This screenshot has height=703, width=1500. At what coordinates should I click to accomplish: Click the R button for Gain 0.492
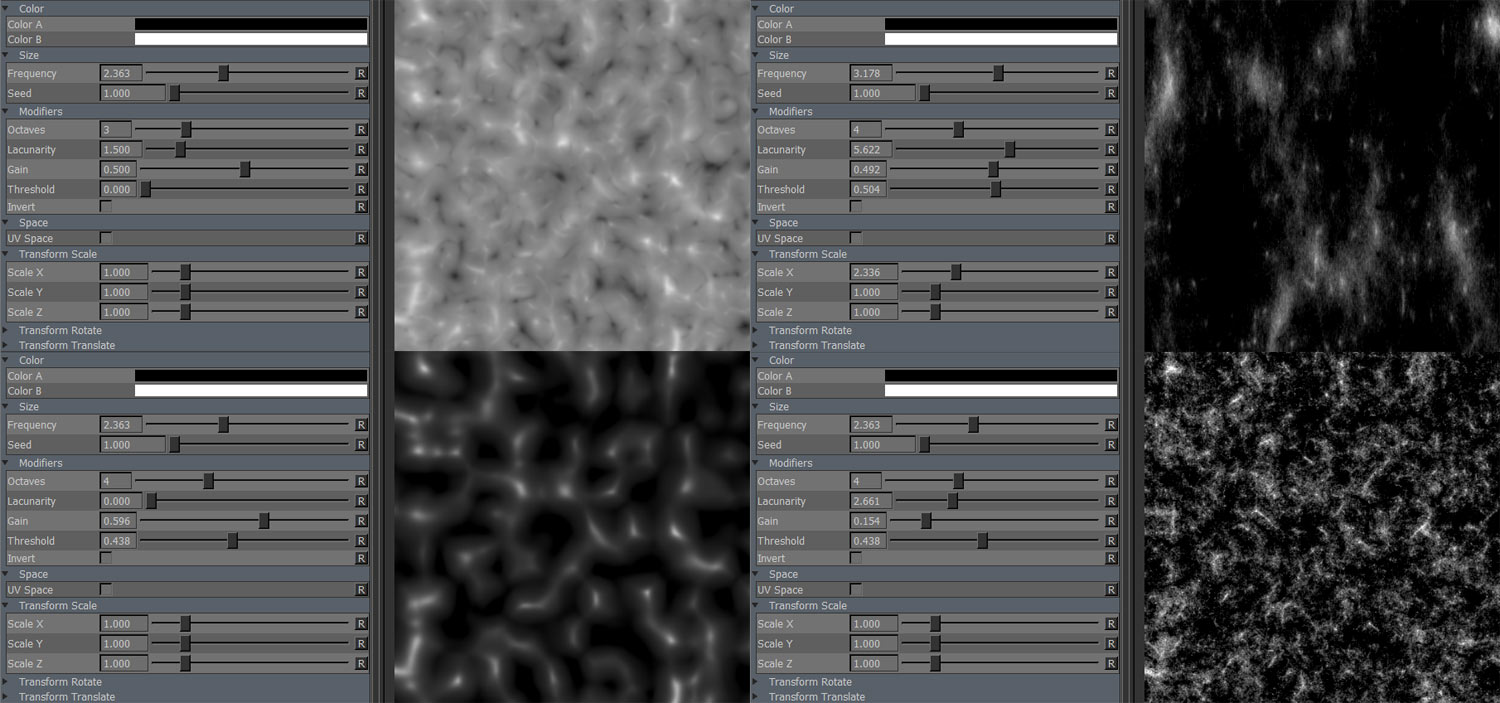(x=1111, y=170)
